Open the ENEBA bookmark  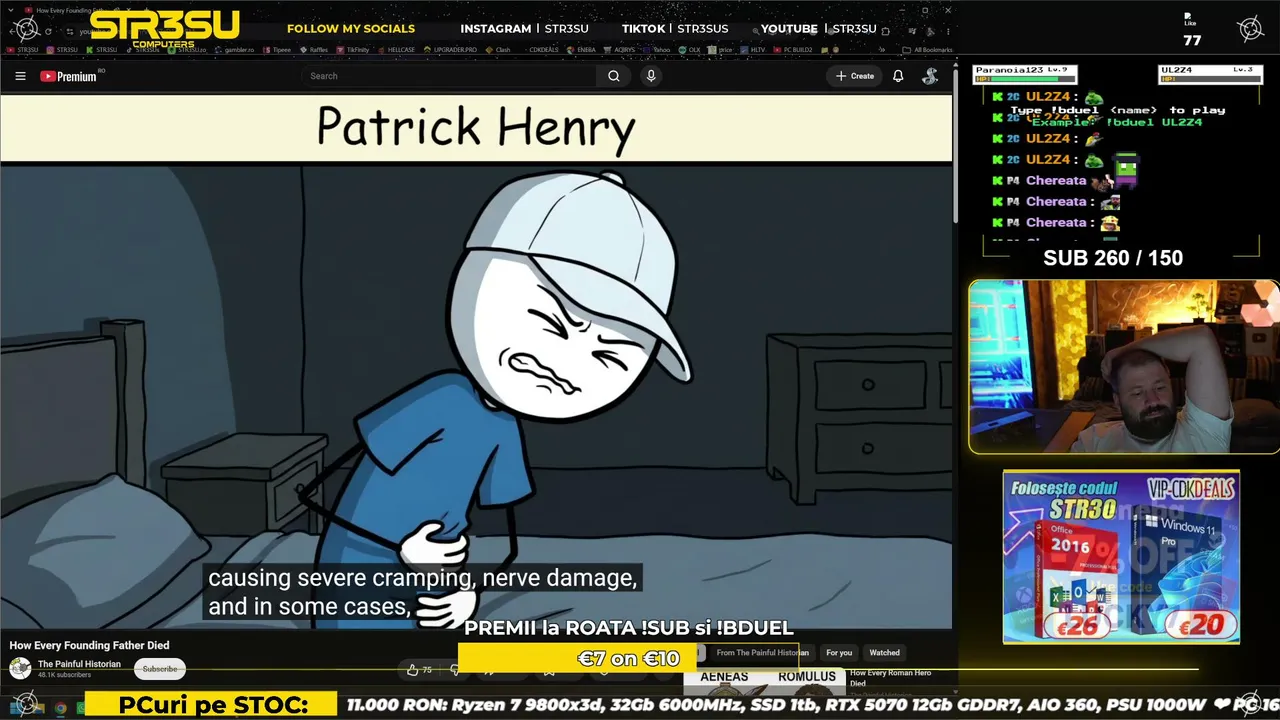click(582, 49)
